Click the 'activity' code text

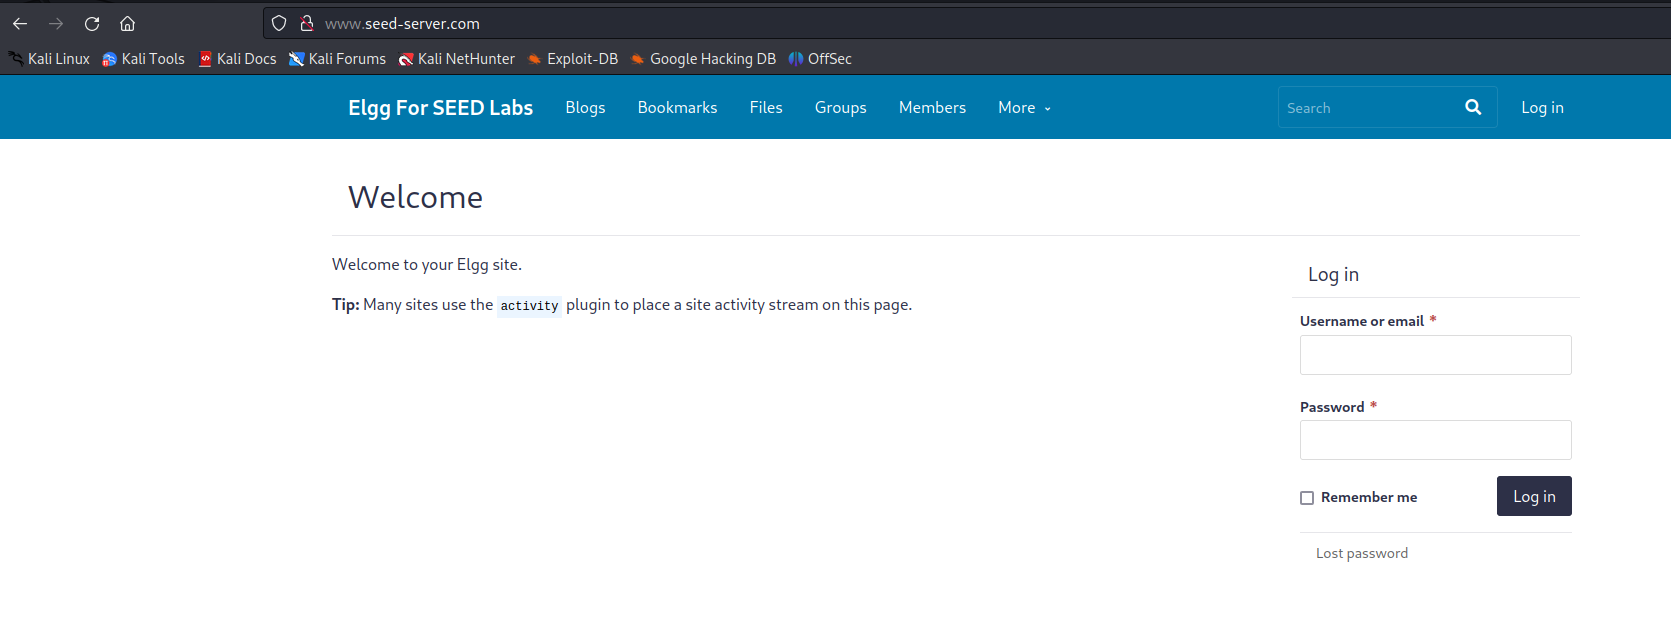[529, 306]
